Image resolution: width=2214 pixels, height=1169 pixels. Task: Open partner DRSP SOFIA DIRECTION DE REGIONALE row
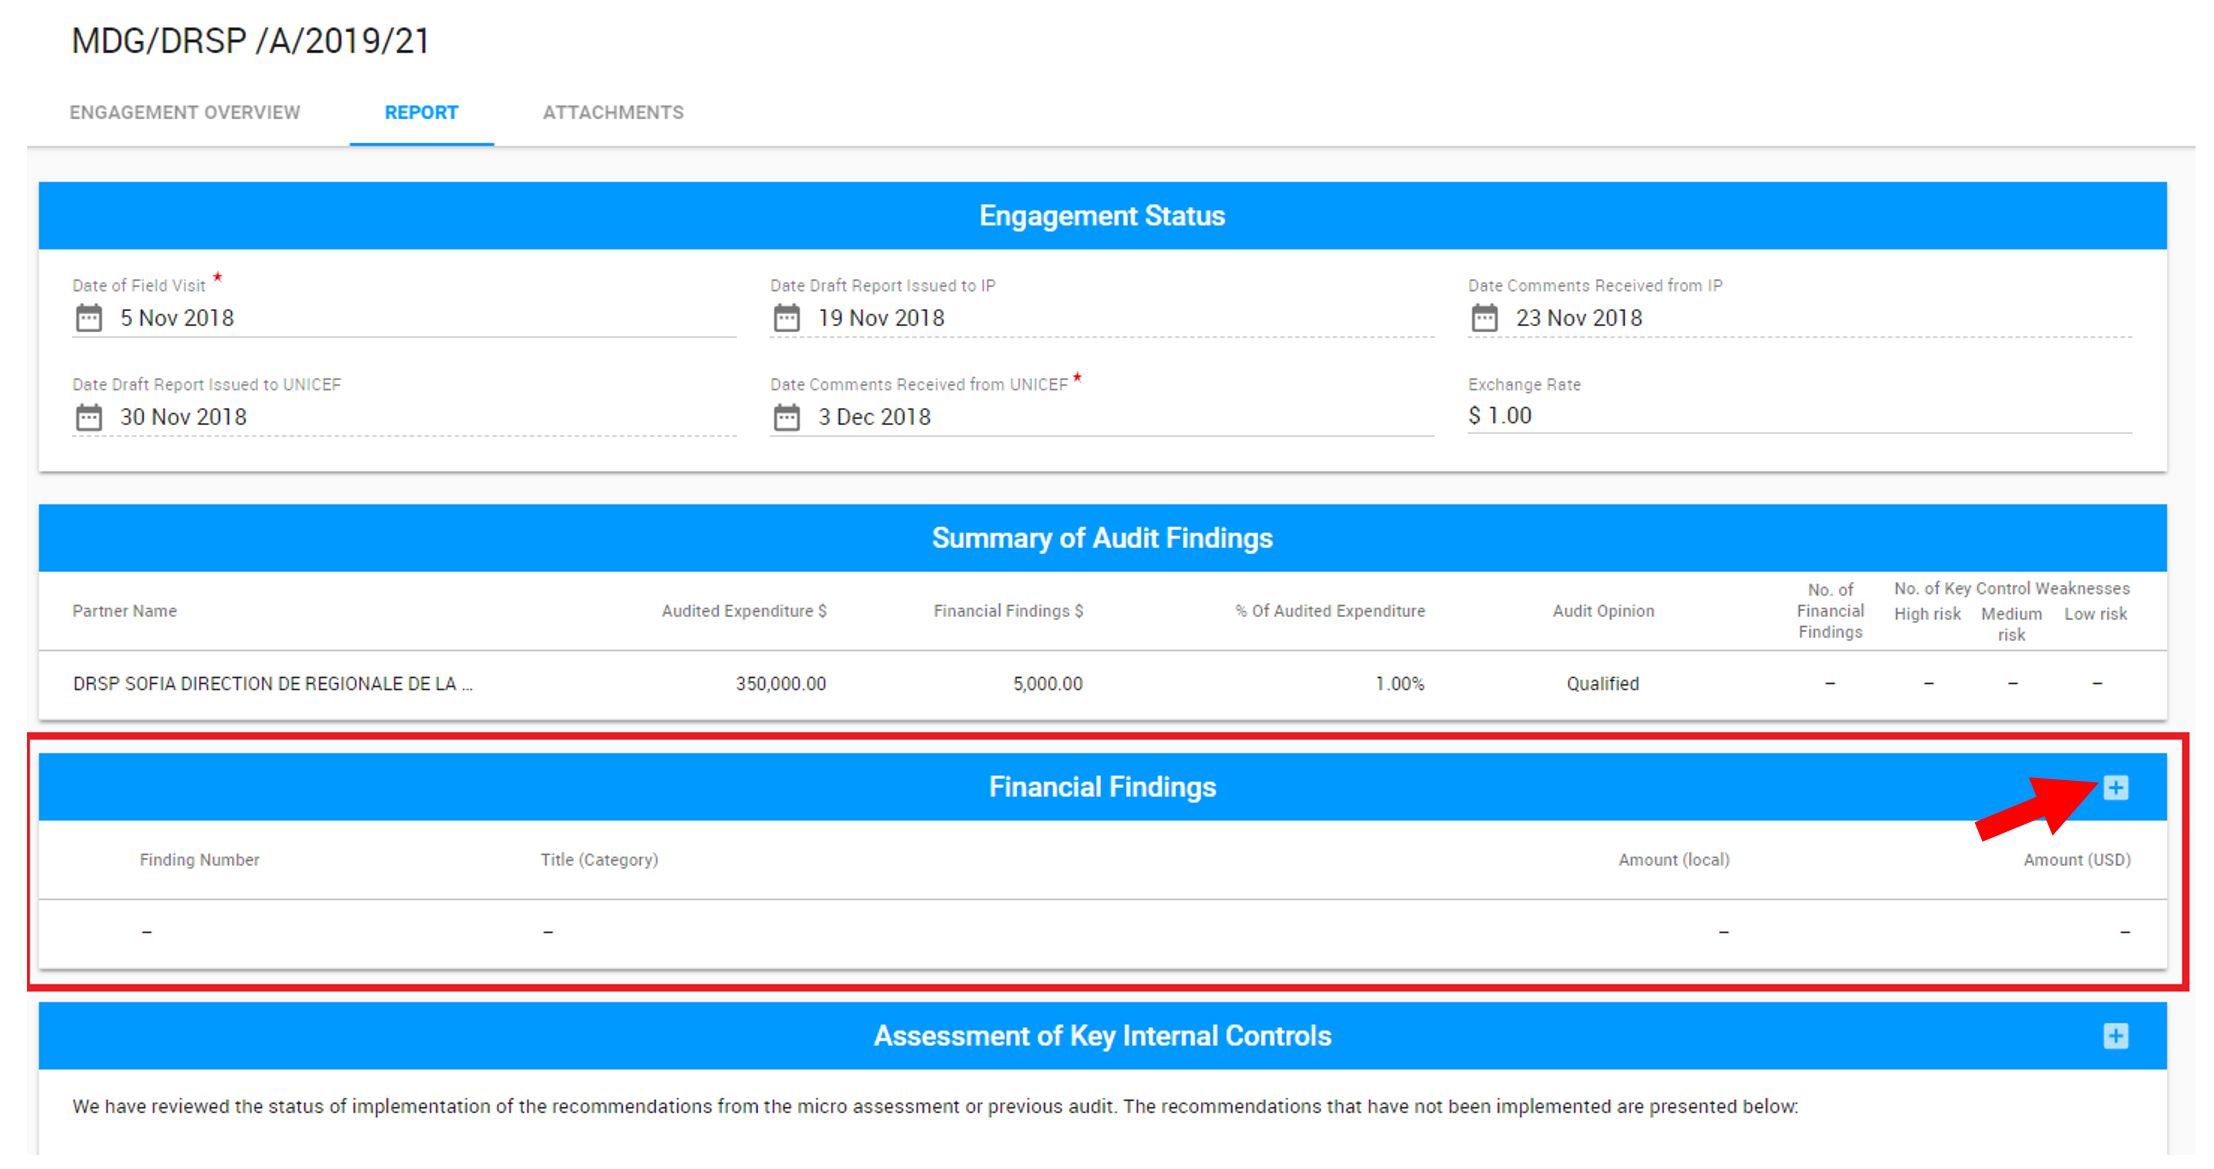click(273, 684)
